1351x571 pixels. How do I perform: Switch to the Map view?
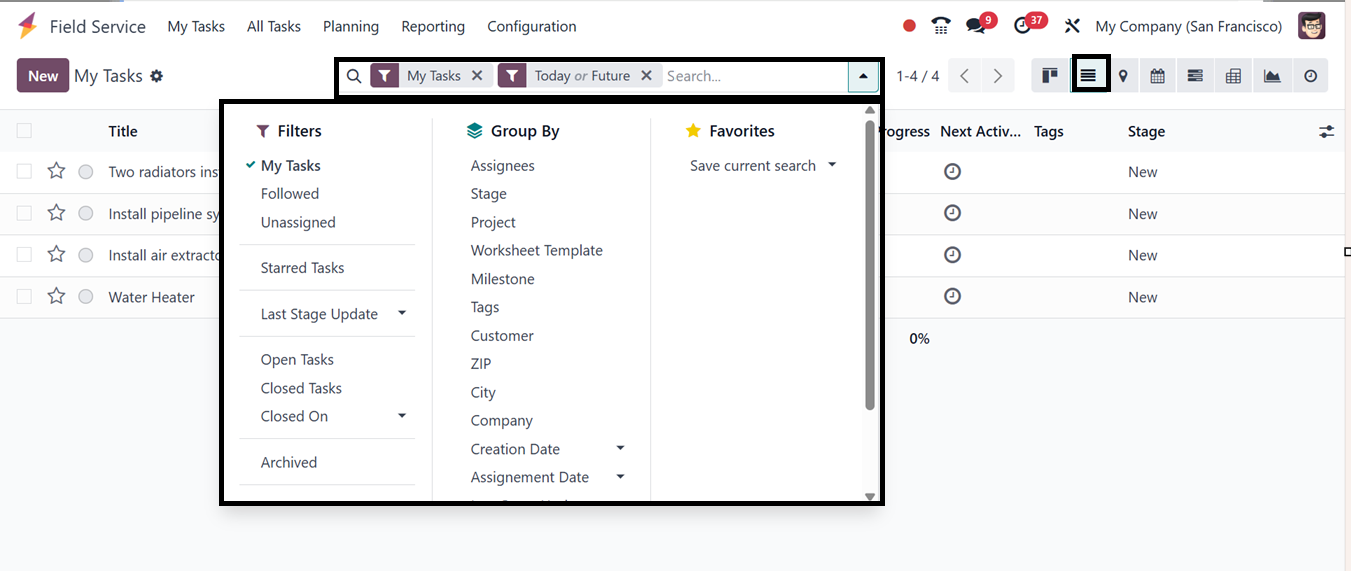coord(1124,76)
